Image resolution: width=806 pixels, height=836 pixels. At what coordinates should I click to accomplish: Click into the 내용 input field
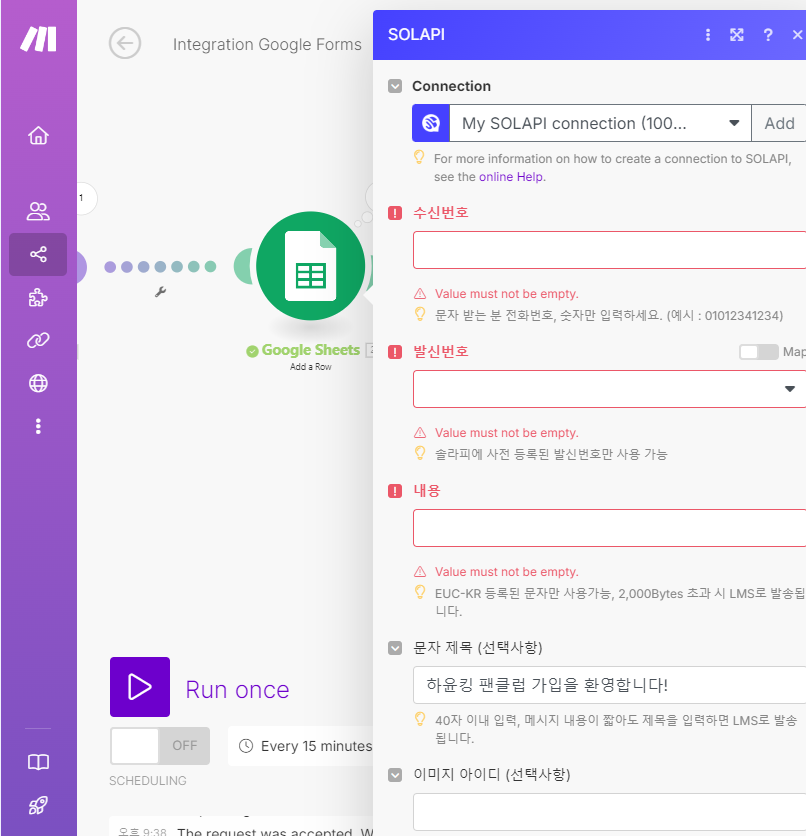pos(609,528)
